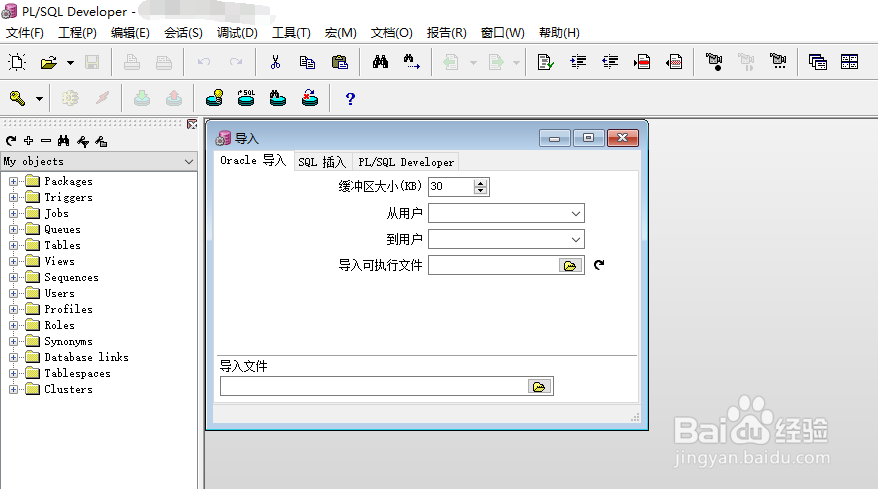Viewport: 878px width, 489px height.
Task: Click the Window list icon
Action: (818, 62)
